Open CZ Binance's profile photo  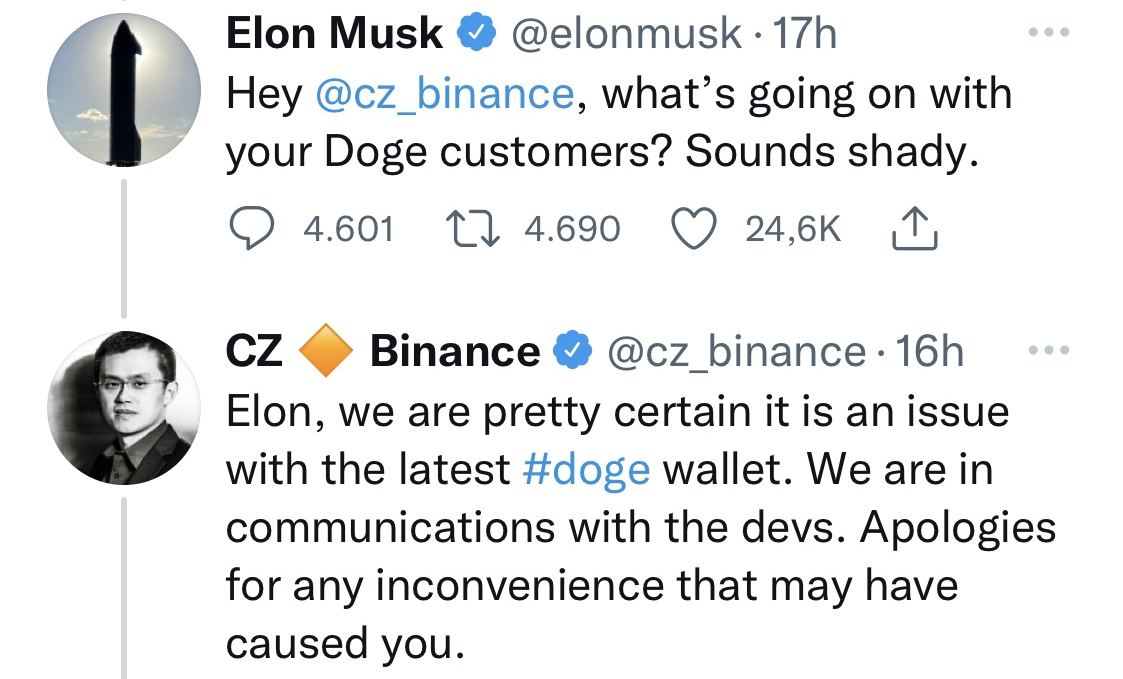point(124,404)
